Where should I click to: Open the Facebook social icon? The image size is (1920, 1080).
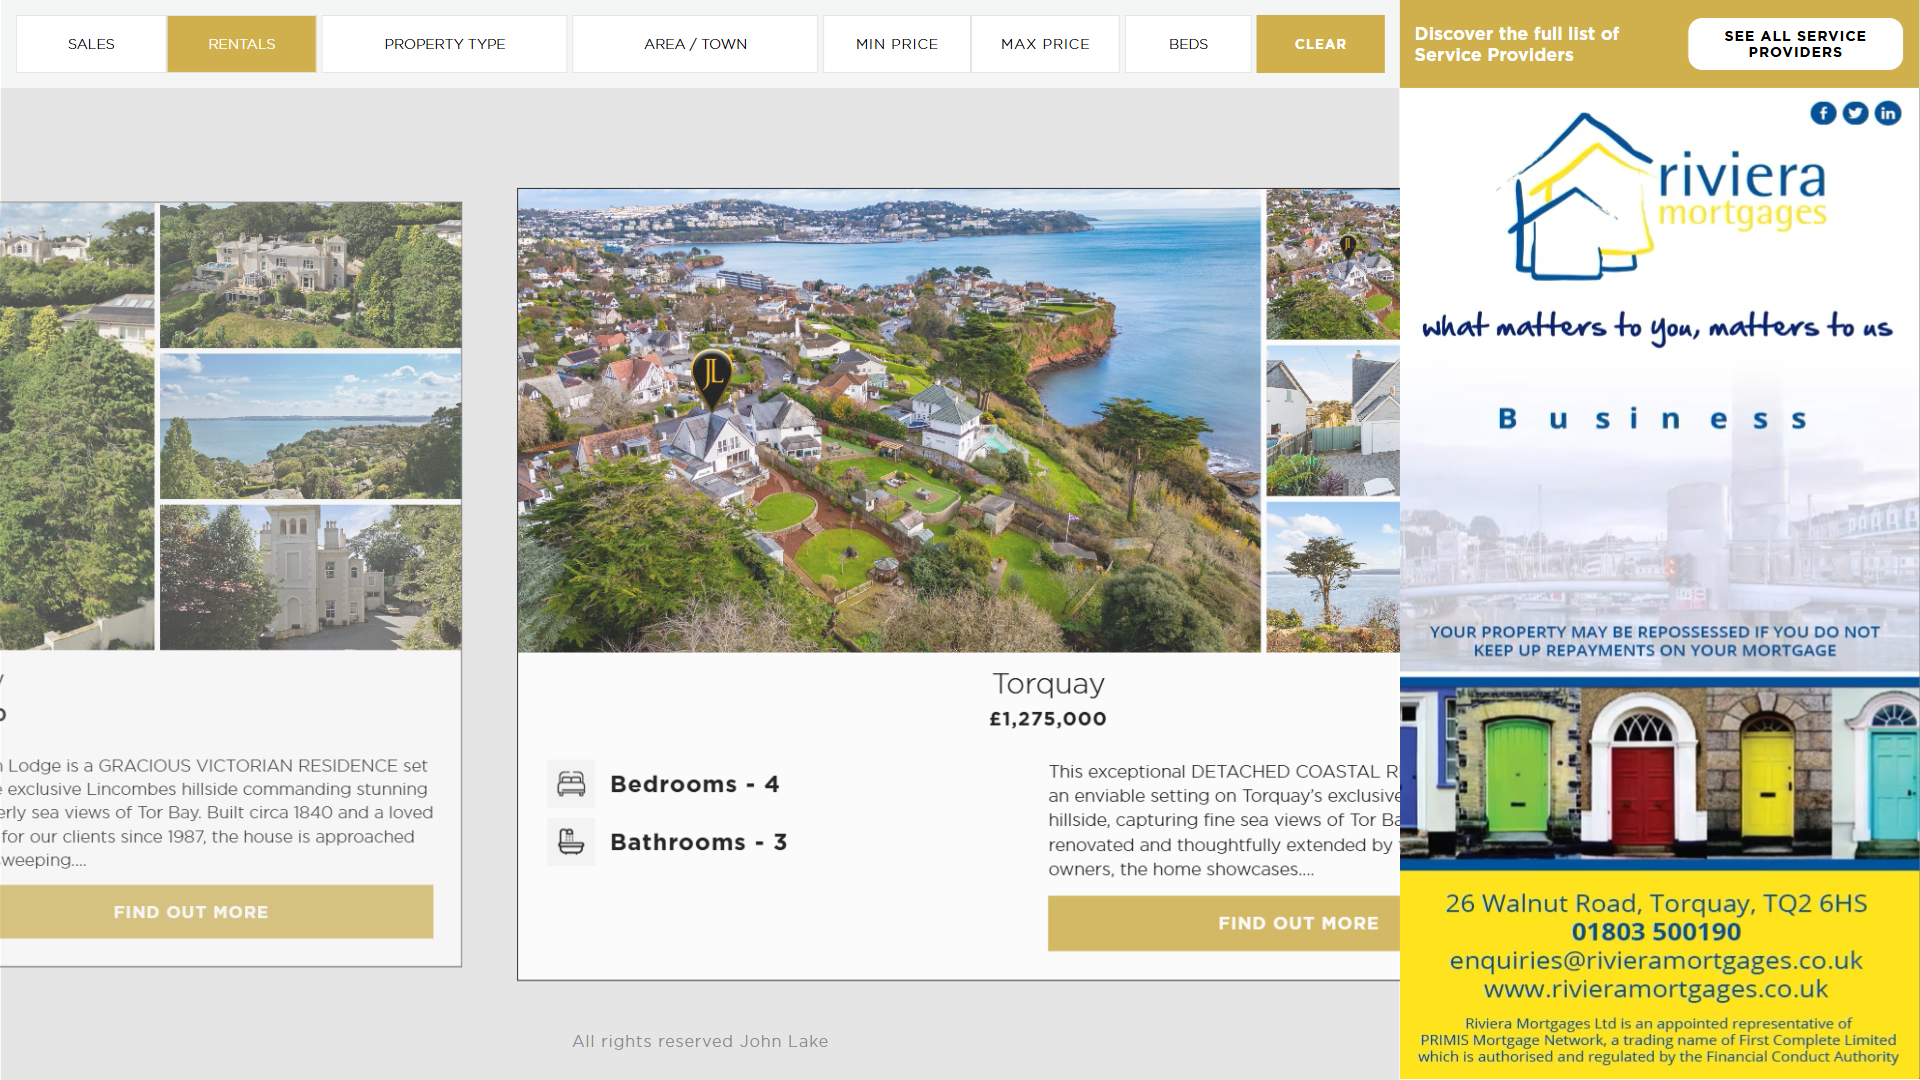(x=1823, y=113)
